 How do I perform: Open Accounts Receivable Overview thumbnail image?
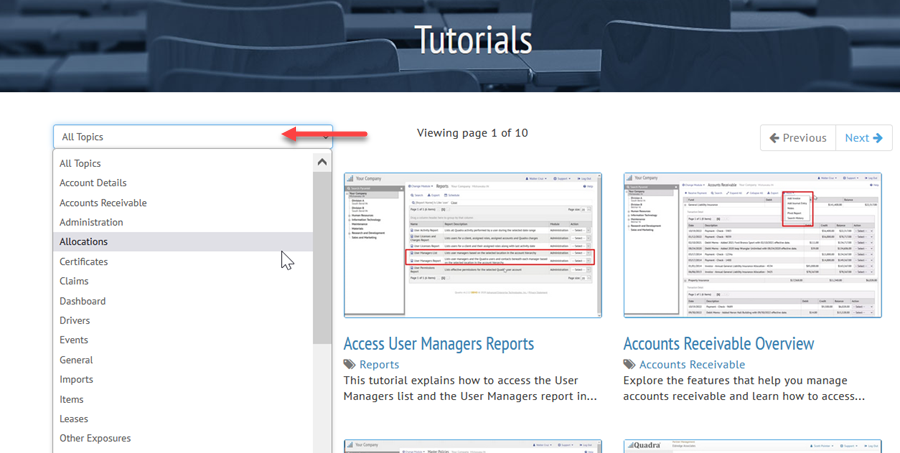[x=752, y=245]
